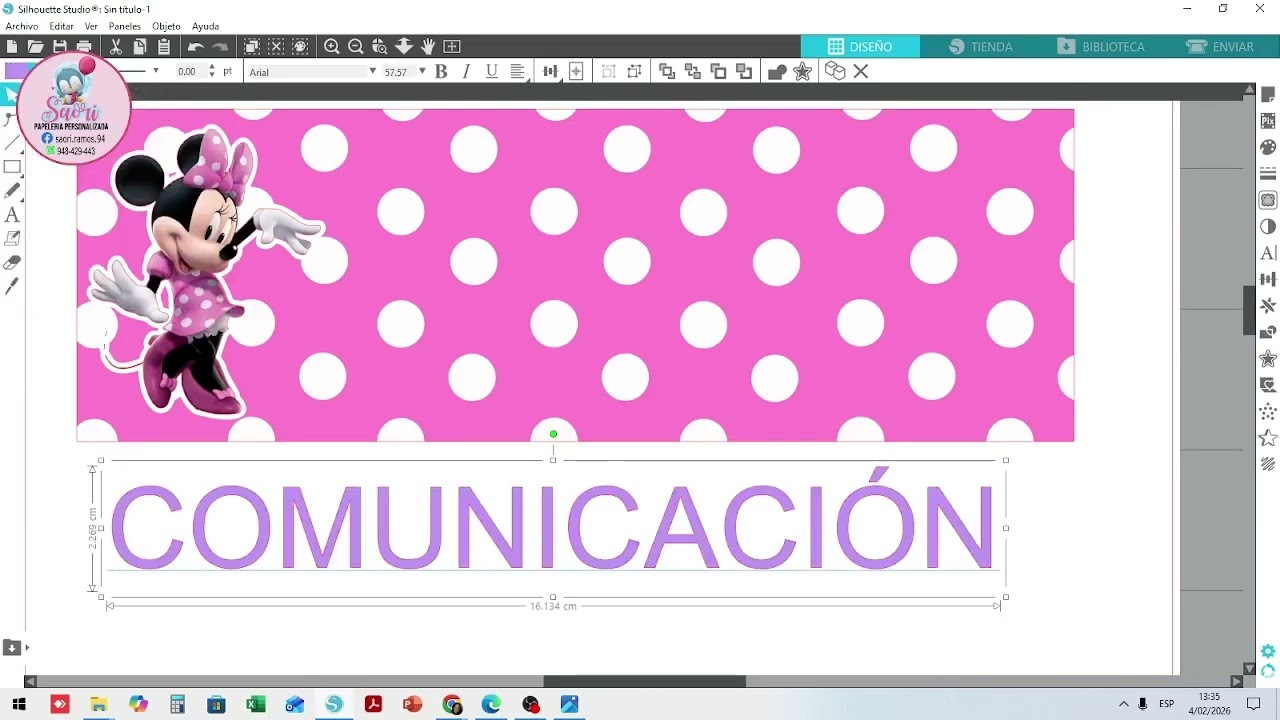Open the Editar menu
This screenshot has width=1280, height=720.
[62, 26]
